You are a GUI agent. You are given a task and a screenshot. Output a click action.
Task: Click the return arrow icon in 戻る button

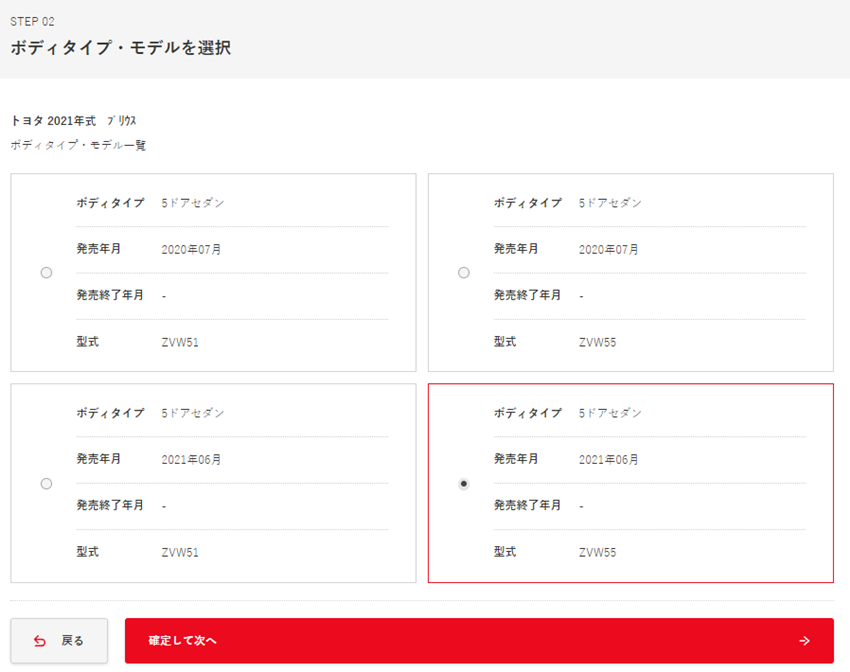(x=40, y=641)
